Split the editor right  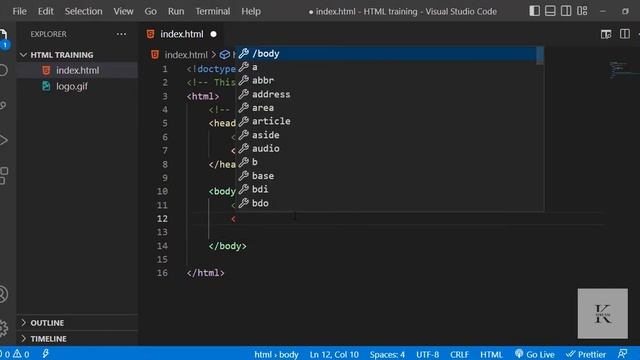624,34
